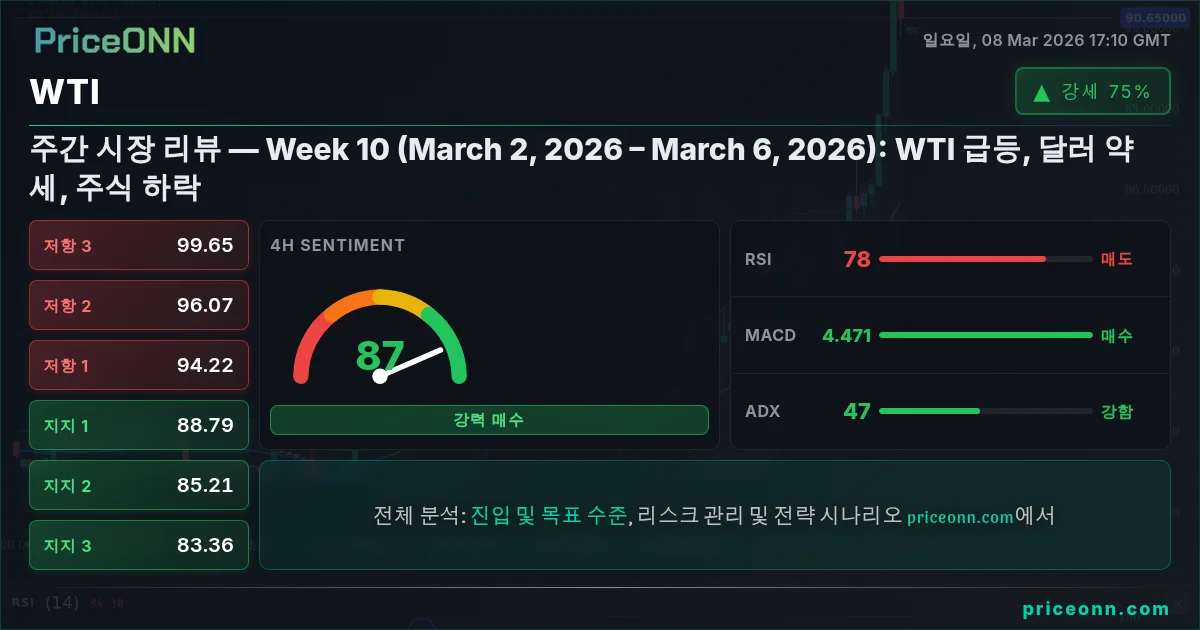Viewport: 1200px width, 630px height.
Task: Click the 저항 3 level 99.65
Action: (139, 245)
